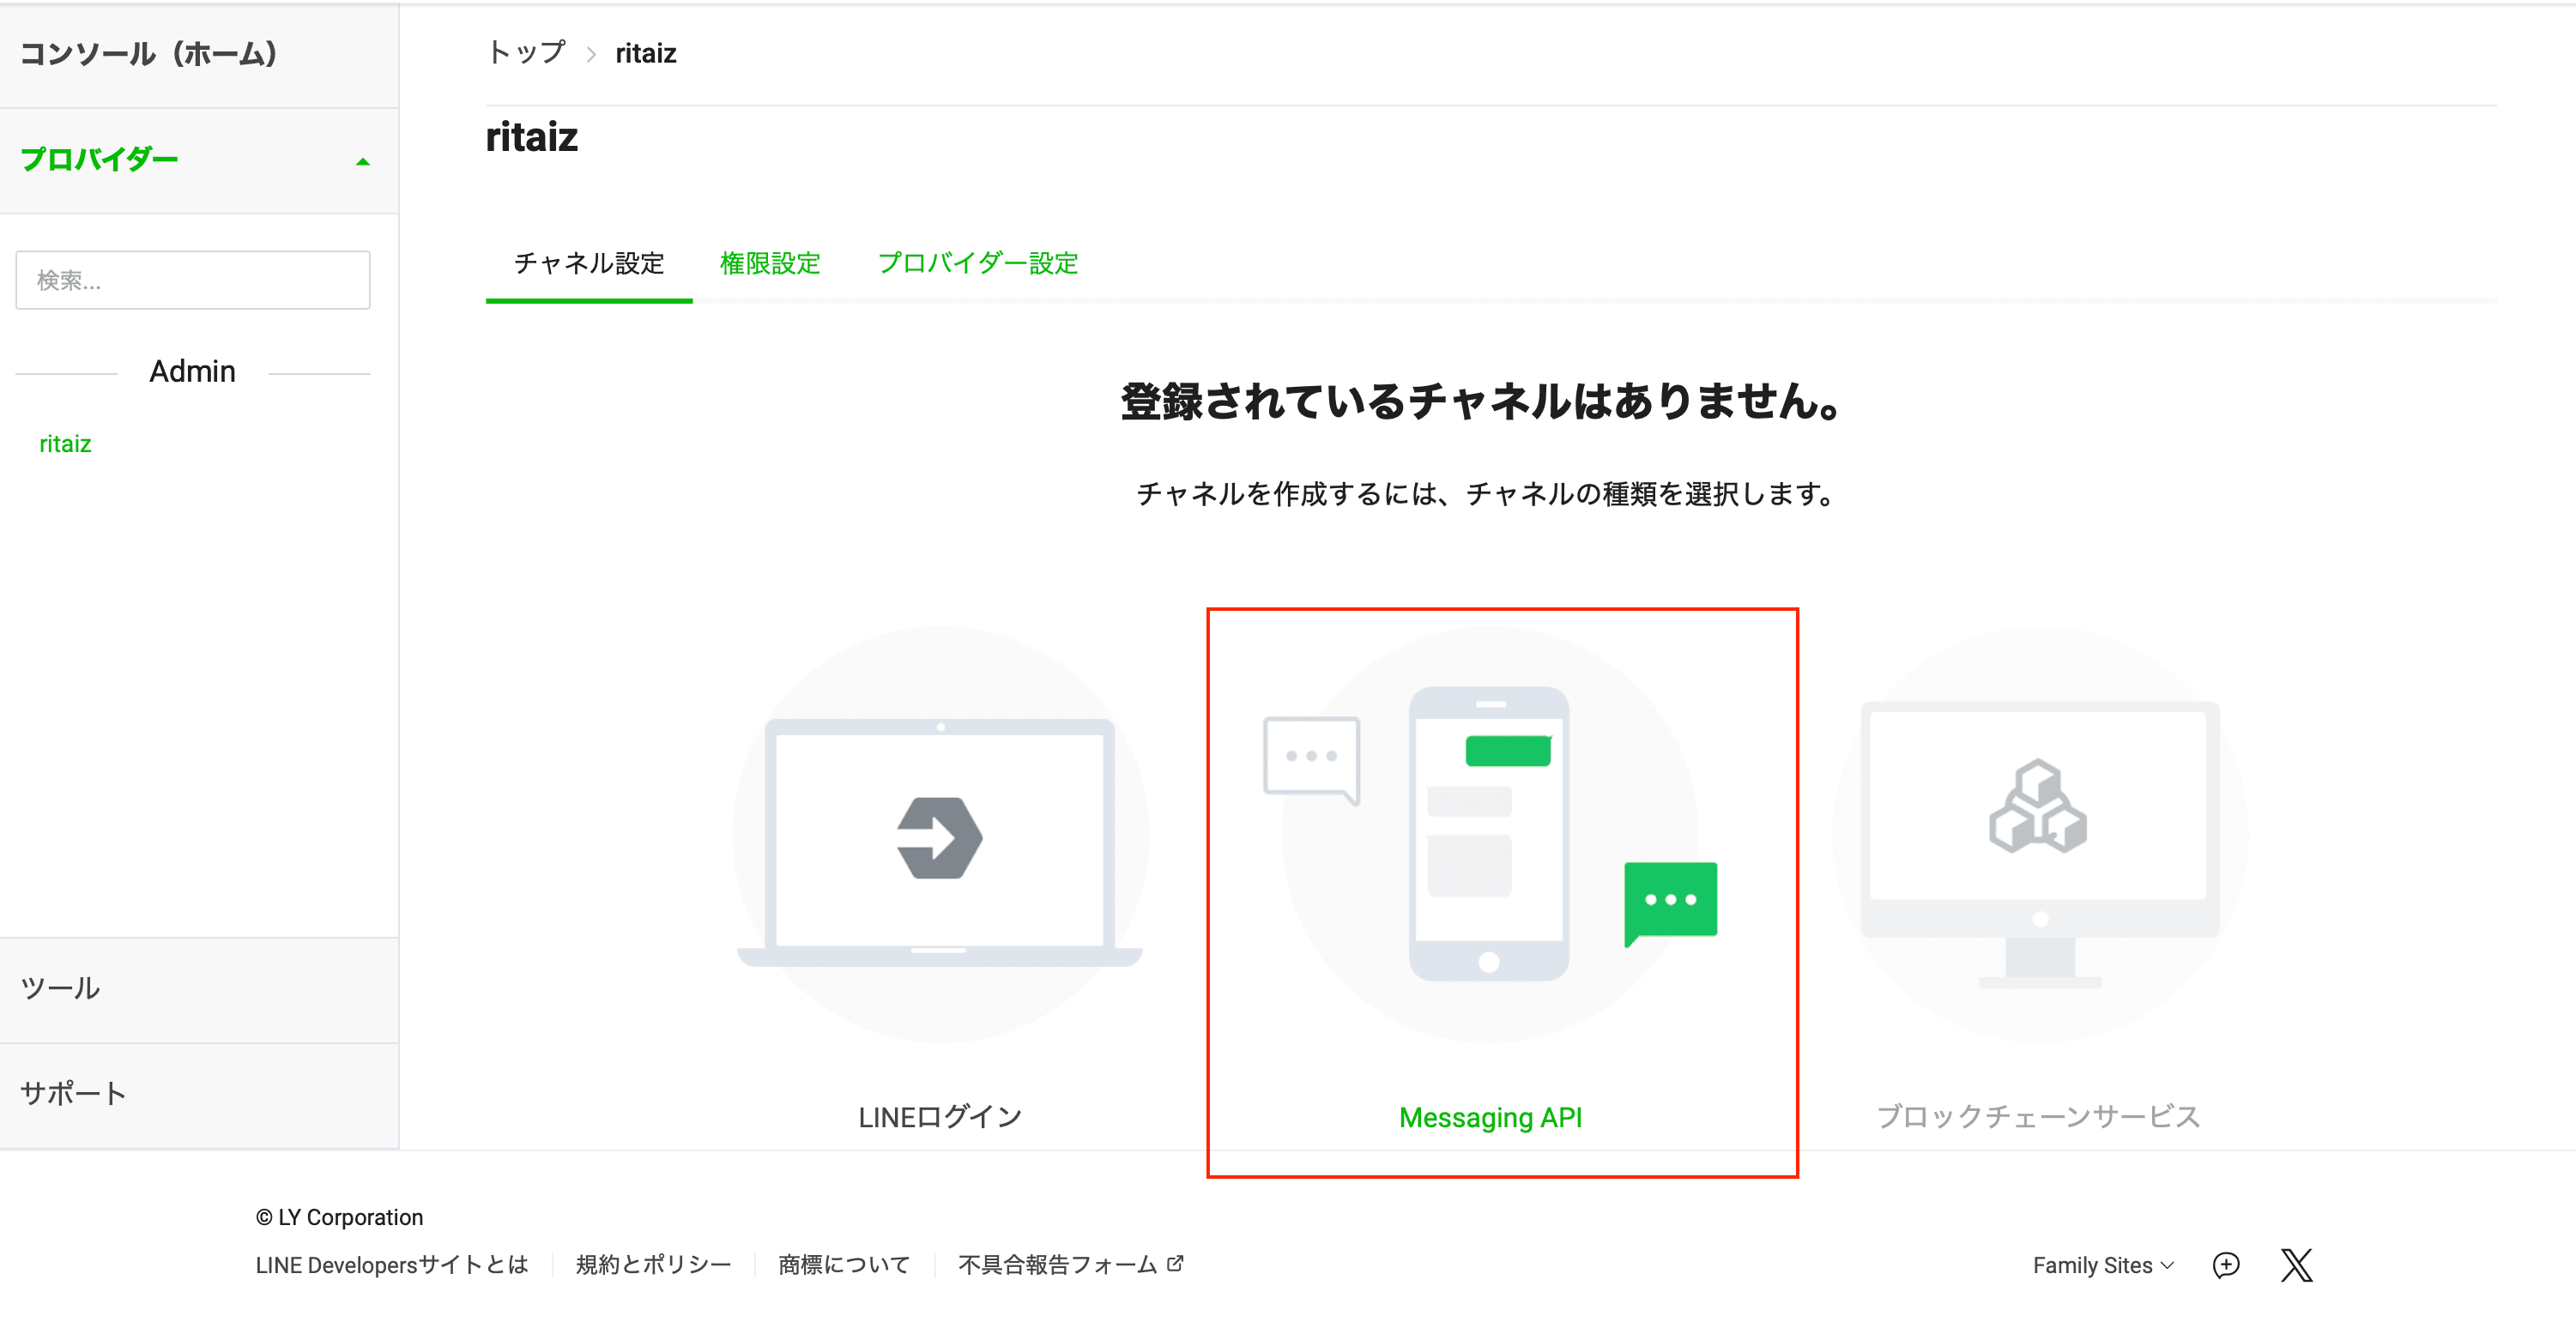Open the 規約とポリシー footer link
Image resolution: width=2576 pixels, height=1328 pixels.
pyautogui.click(x=653, y=1265)
